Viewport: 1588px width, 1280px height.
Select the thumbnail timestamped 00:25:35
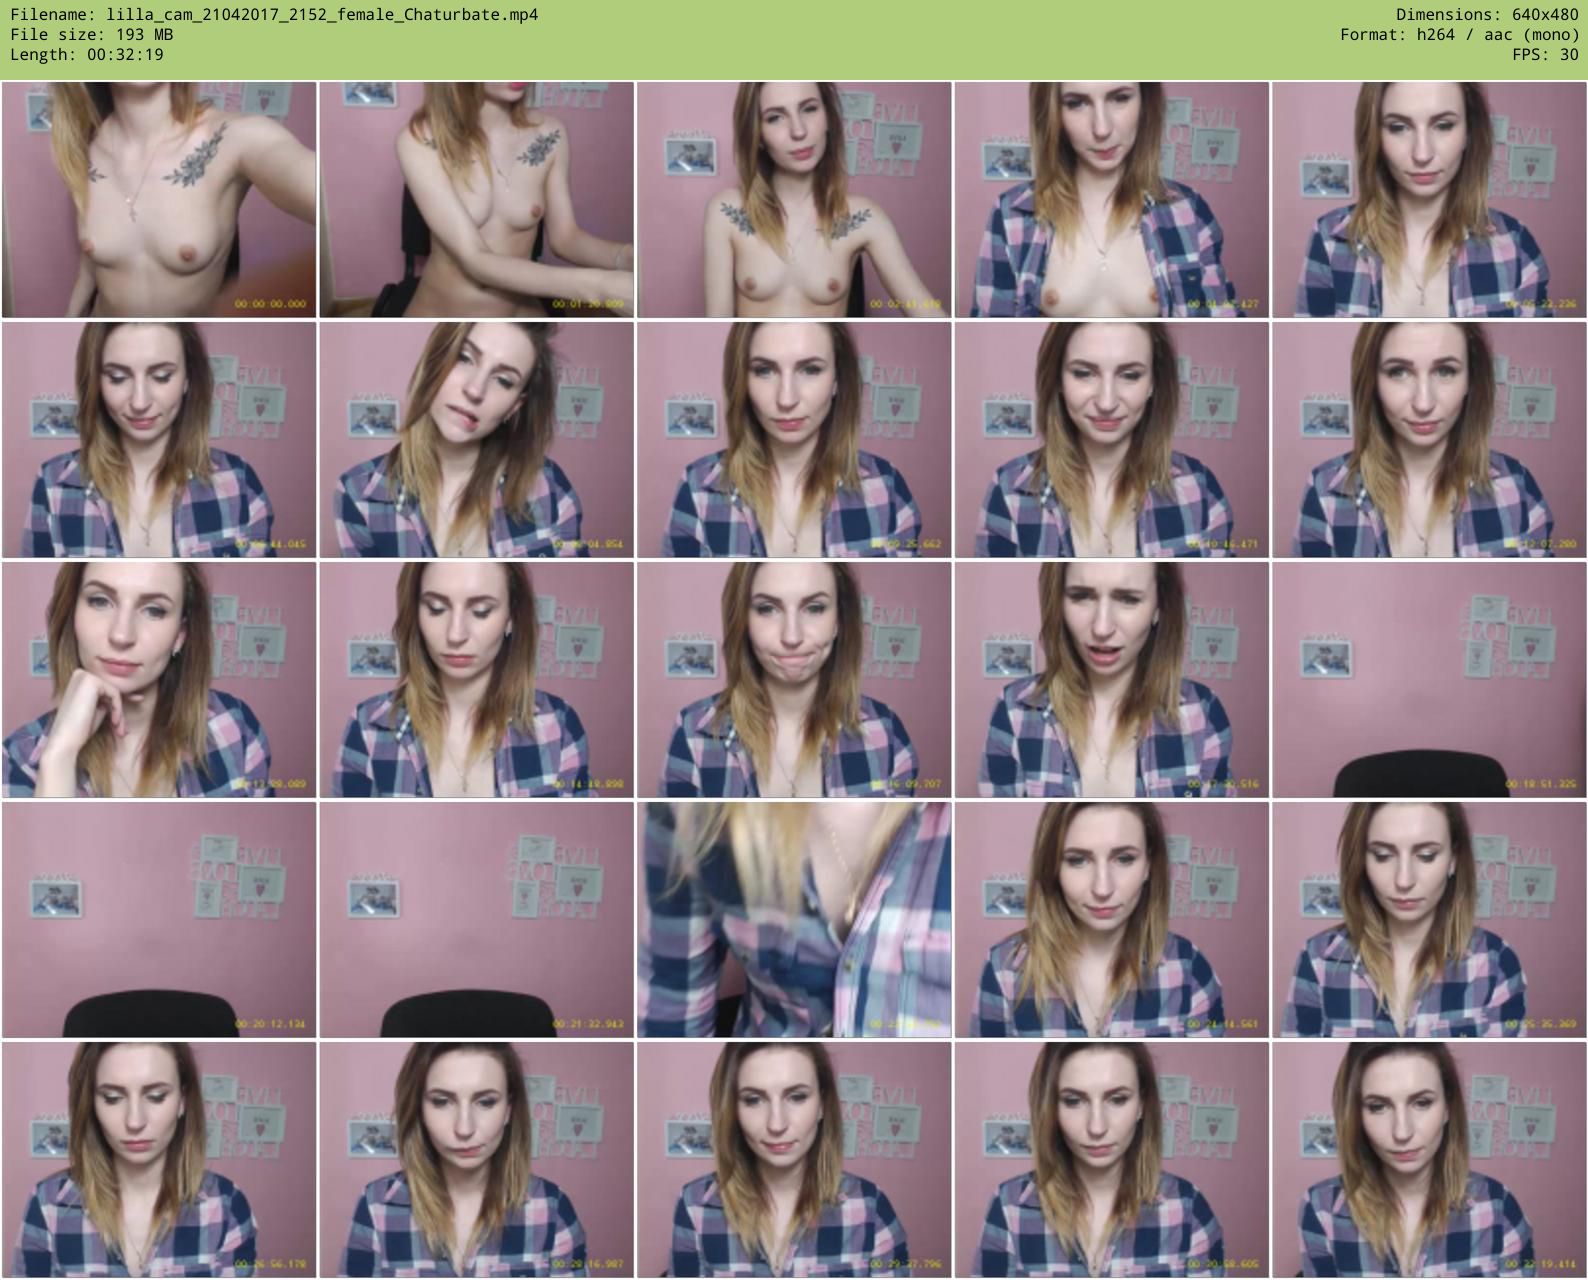coord(1429,920)
